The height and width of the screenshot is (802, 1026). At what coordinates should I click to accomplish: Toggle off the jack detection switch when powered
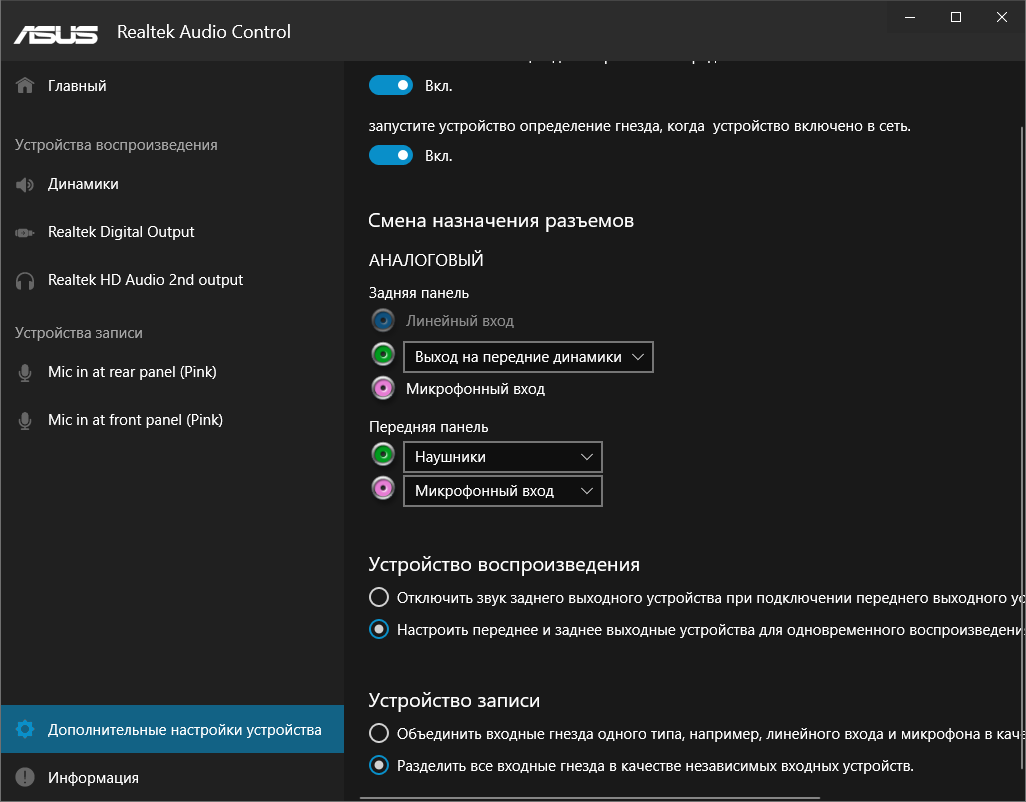coord(391,155)
